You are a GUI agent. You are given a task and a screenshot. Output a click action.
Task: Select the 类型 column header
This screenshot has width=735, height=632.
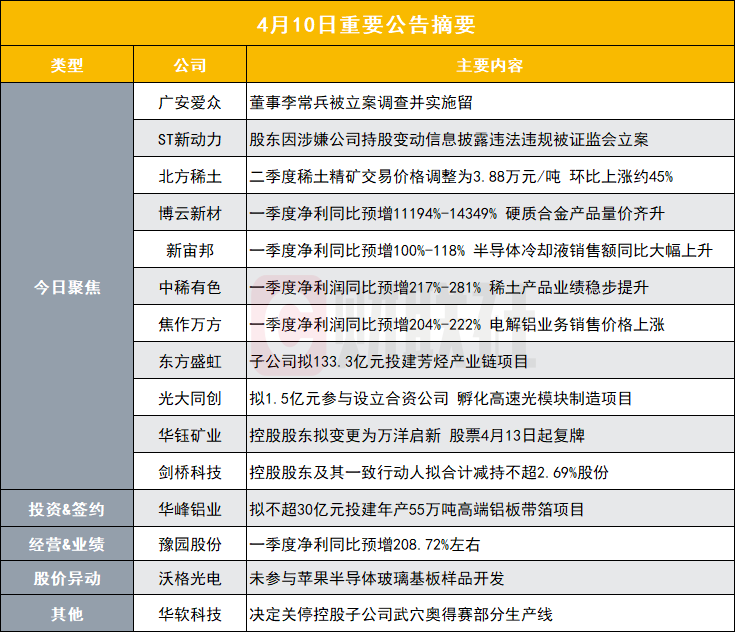click(x=67, y=65)
